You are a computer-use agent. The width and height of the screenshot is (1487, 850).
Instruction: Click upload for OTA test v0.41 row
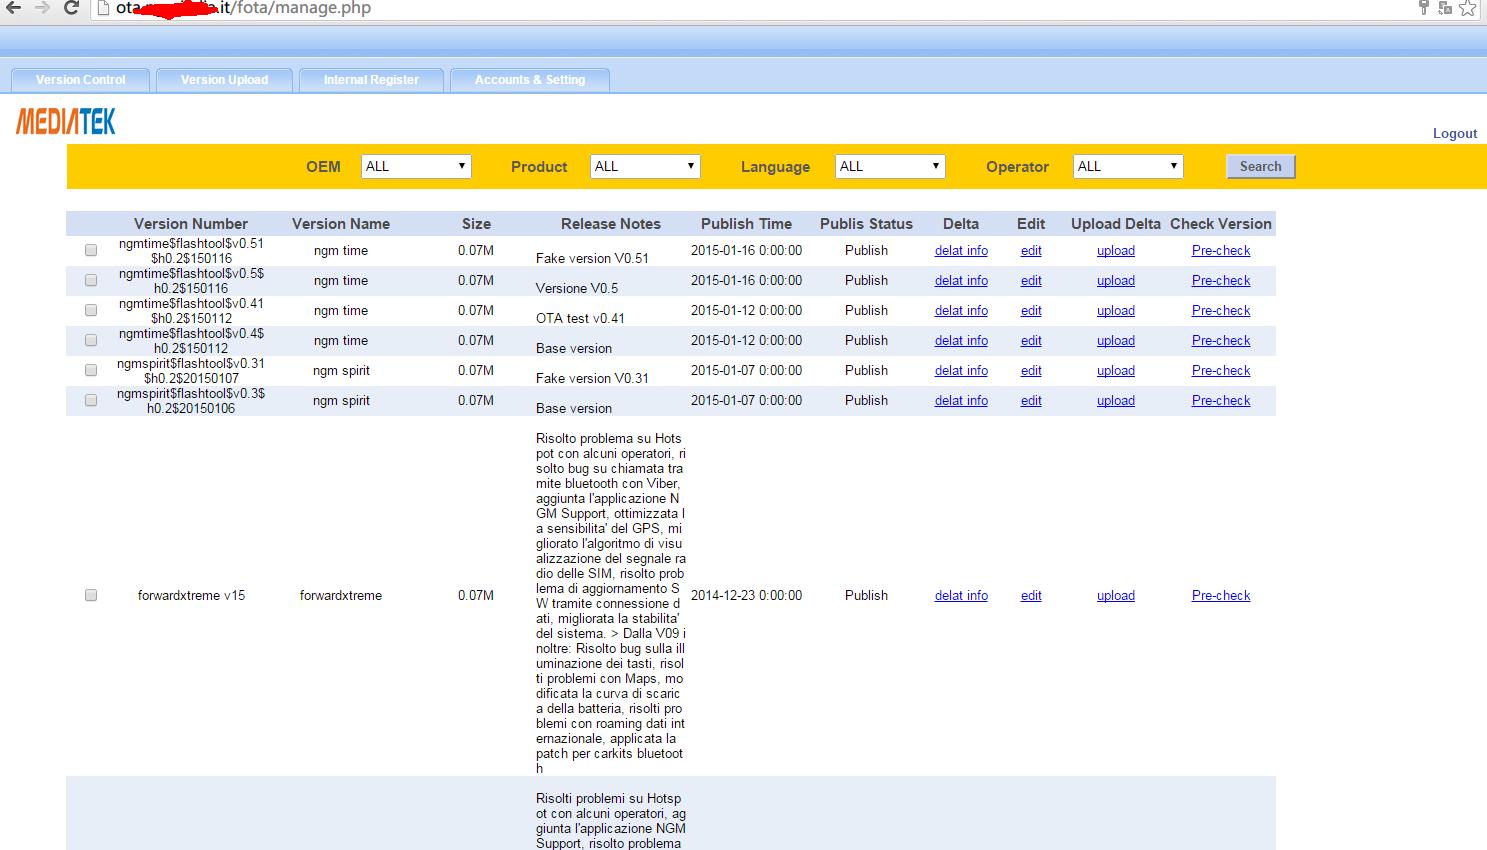(1116, 310)
